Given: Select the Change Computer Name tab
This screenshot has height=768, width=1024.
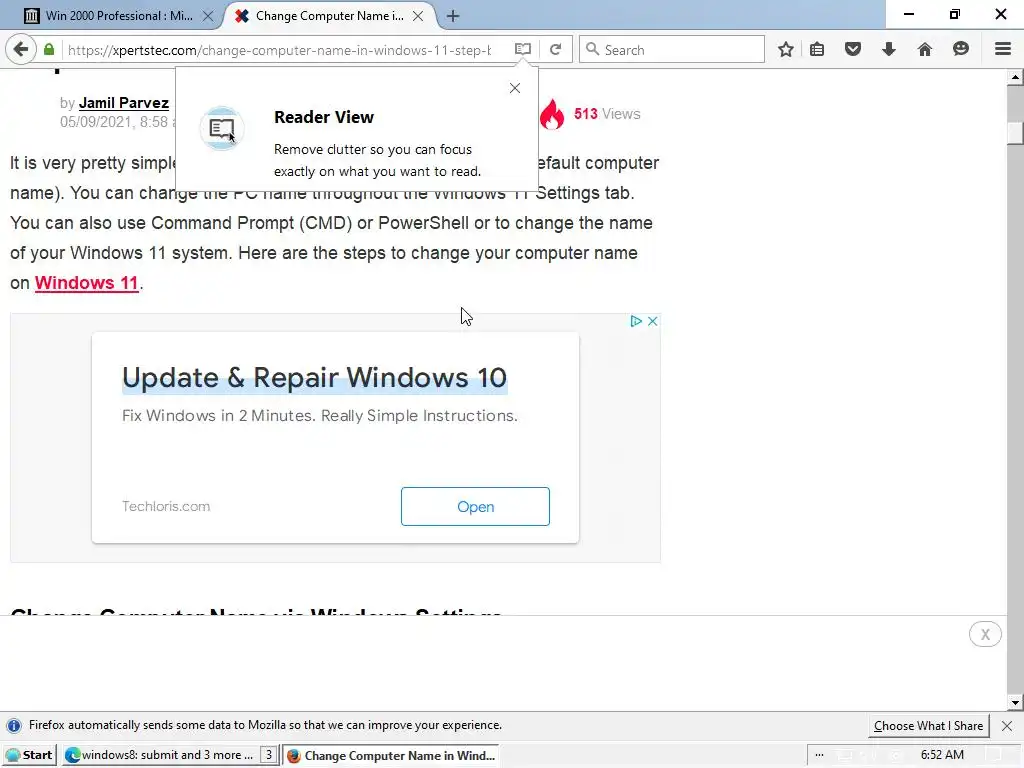Looking at the screenshot, I should point(330,16).
